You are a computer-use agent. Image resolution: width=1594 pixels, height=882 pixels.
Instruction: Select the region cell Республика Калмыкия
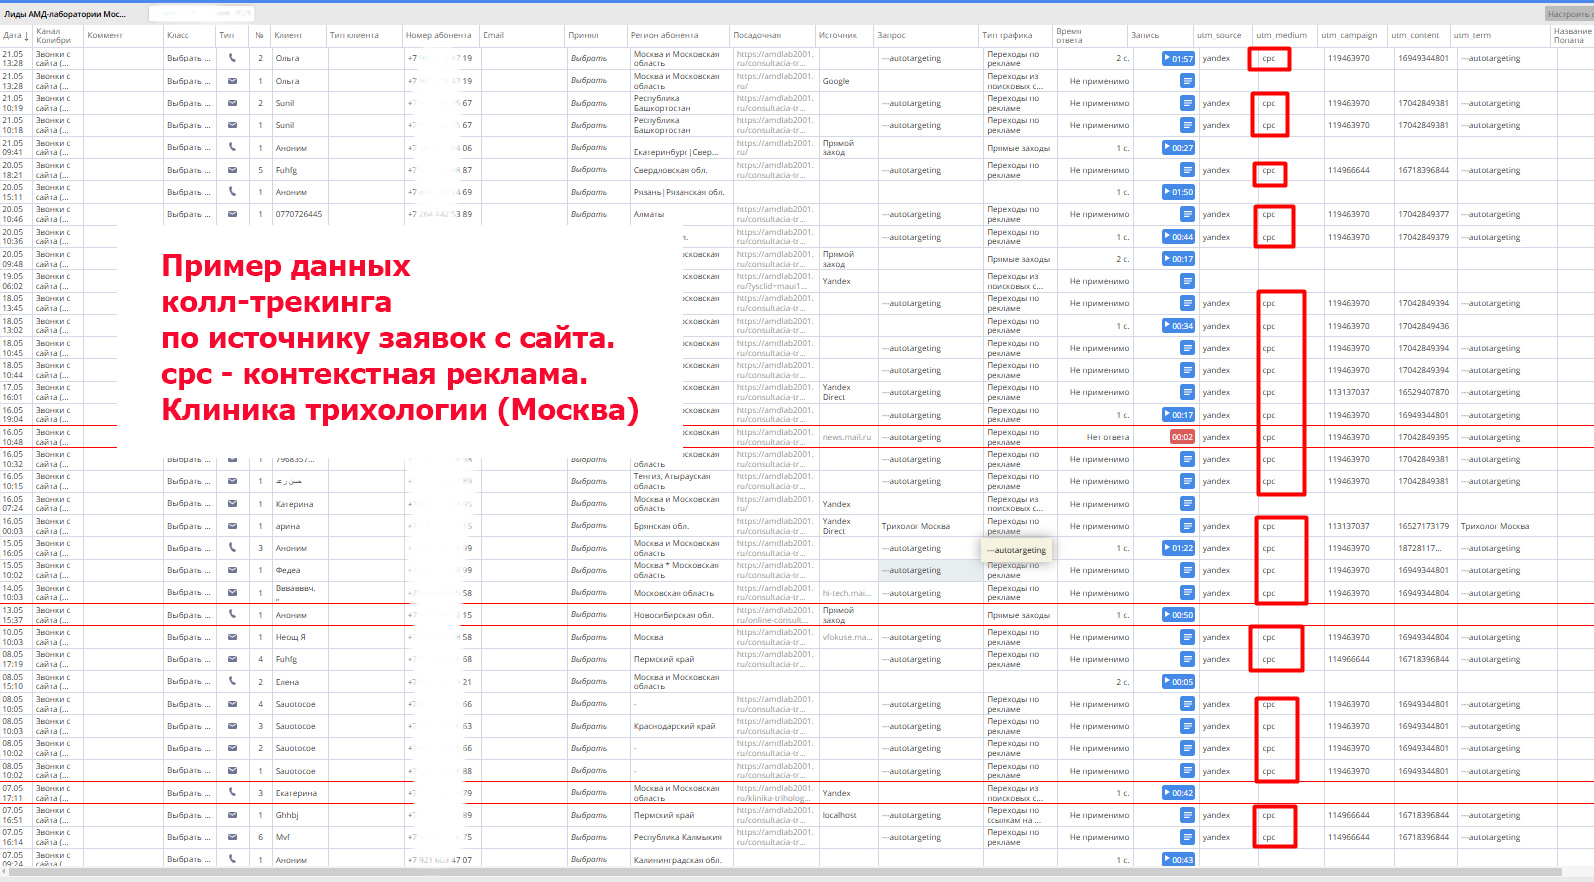pyautogui.click(x=678, y=837)
